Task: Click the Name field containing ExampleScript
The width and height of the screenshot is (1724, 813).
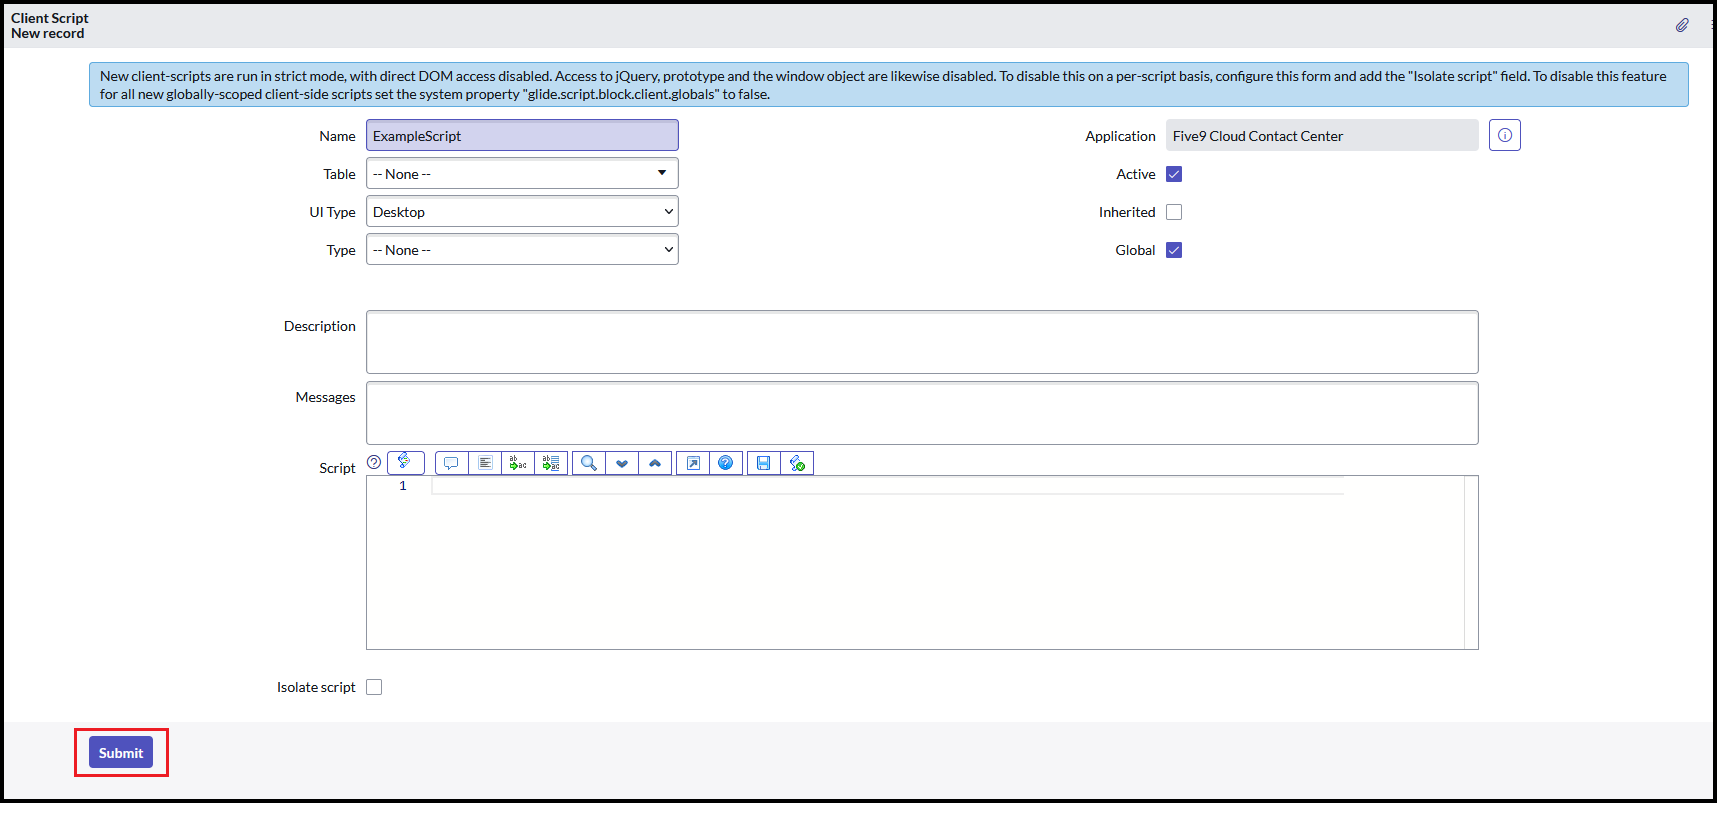Action: click(x=522, y=135)
